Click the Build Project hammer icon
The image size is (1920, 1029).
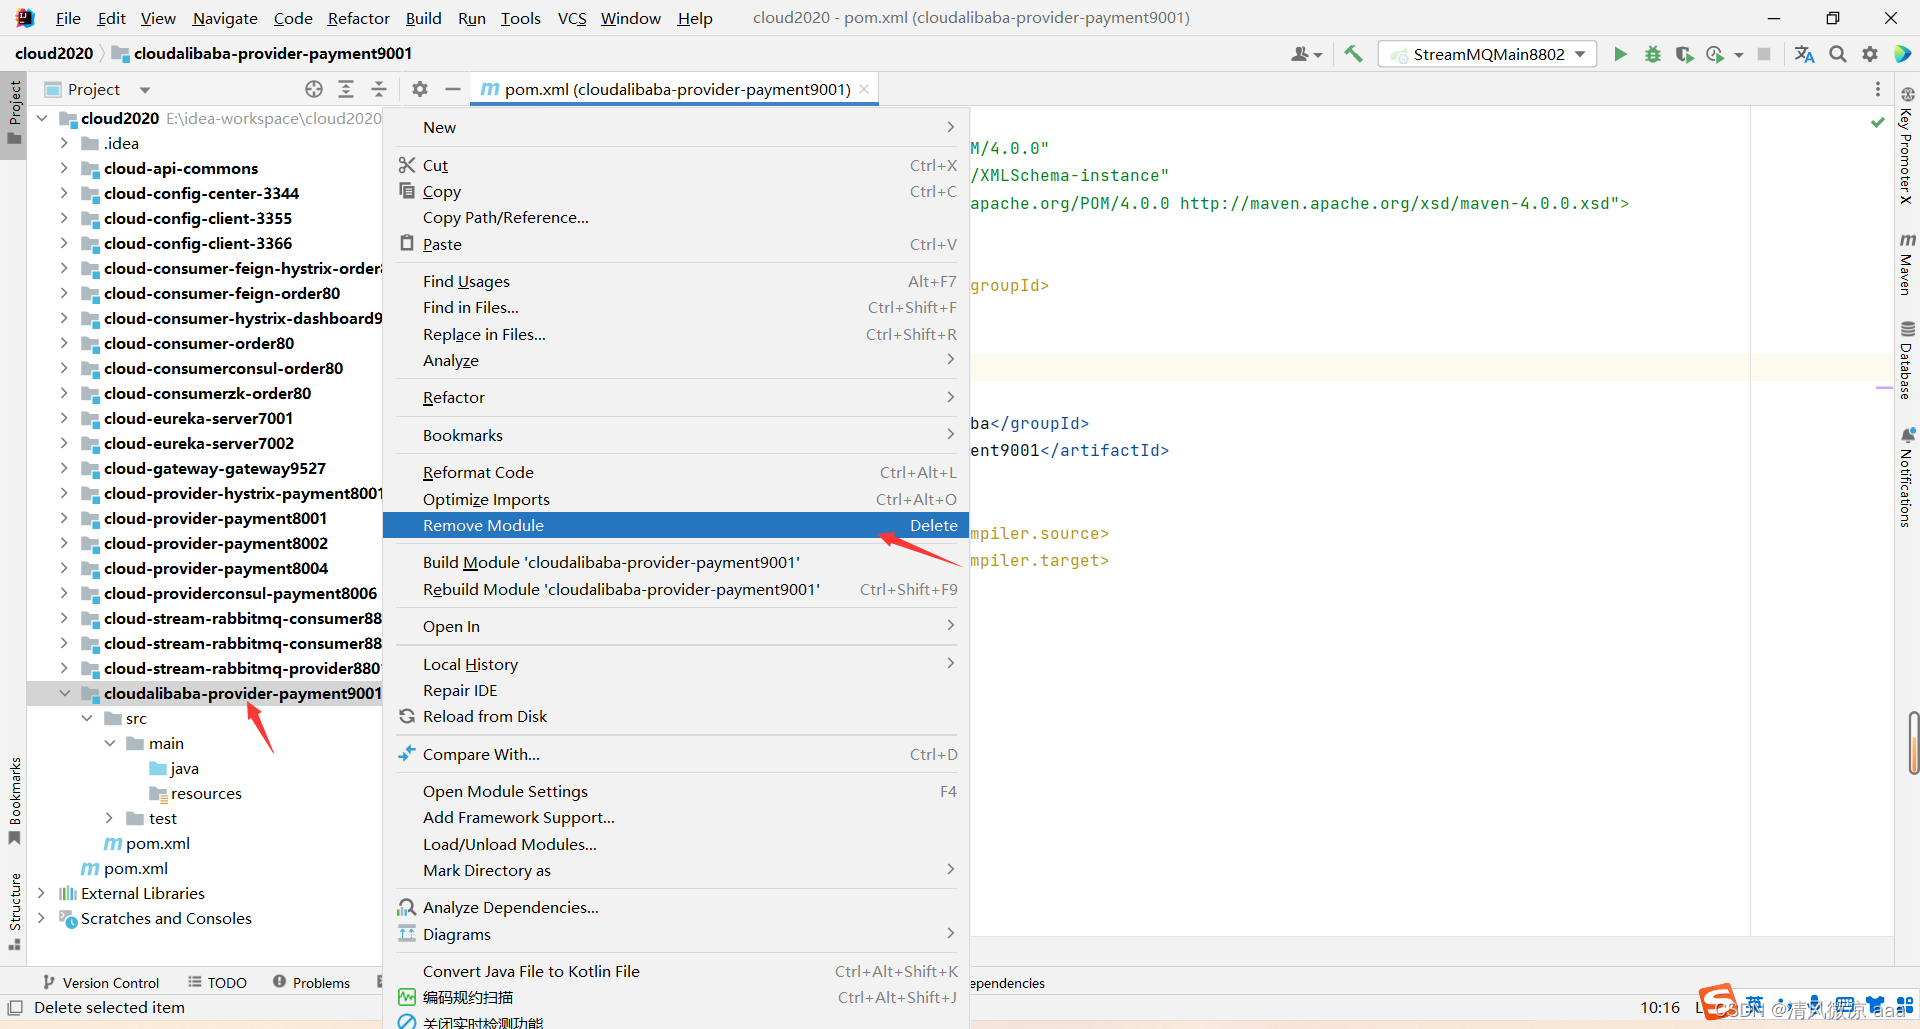coord(1353,54)
